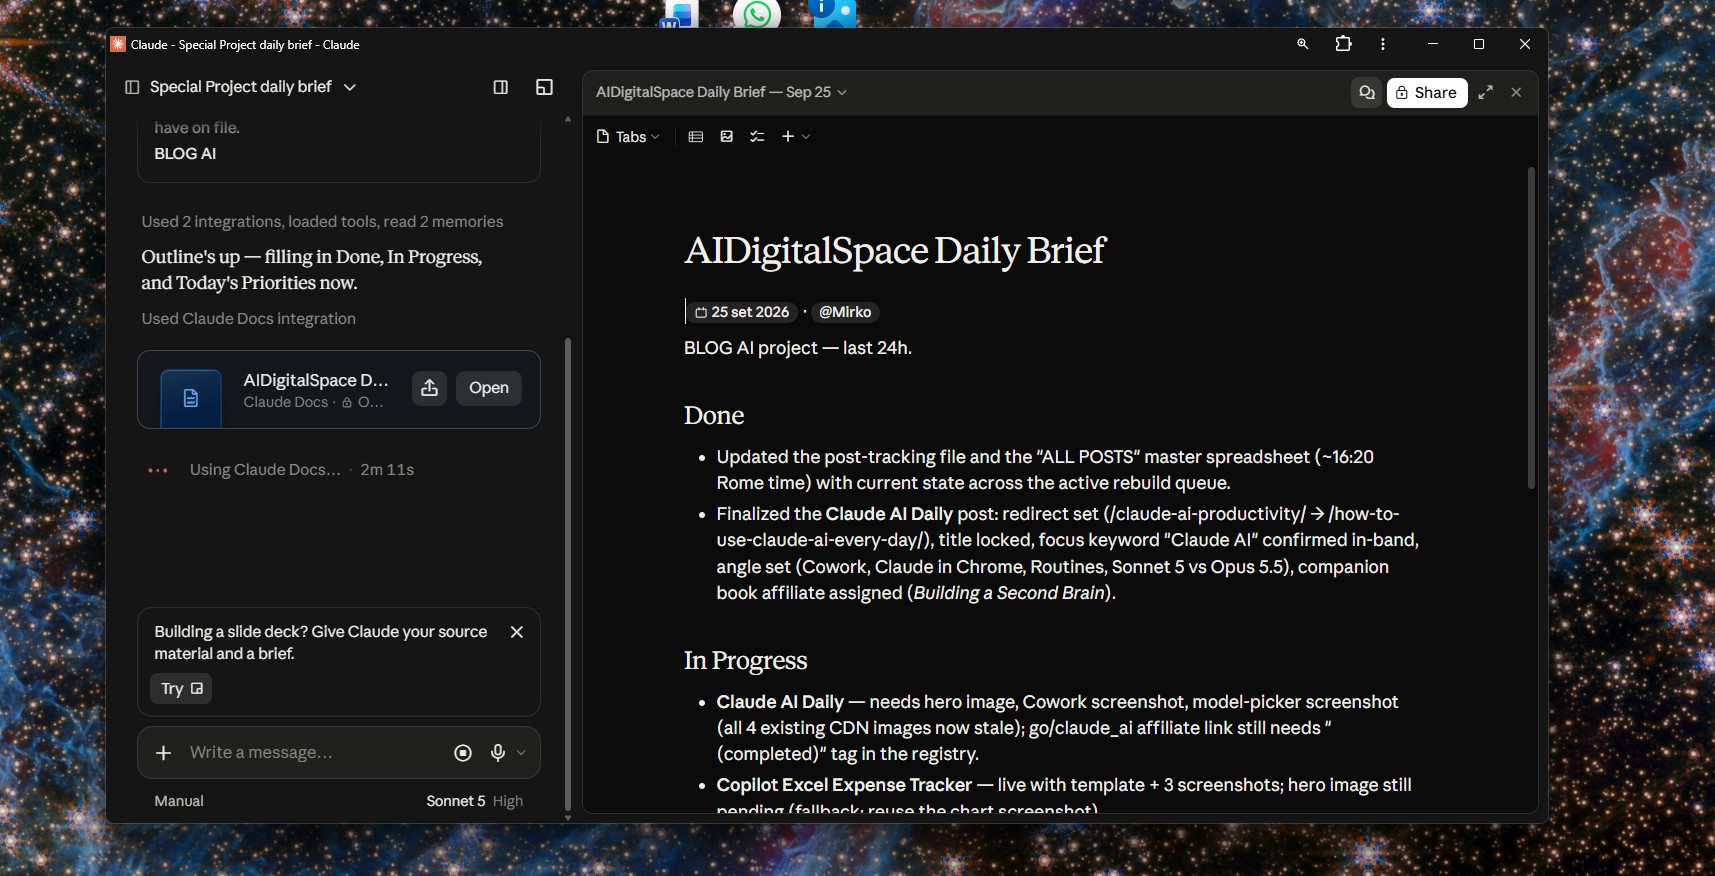Click the Share button
The width and height of the screenshot is (1715, 876).
tap(1427, 92)
